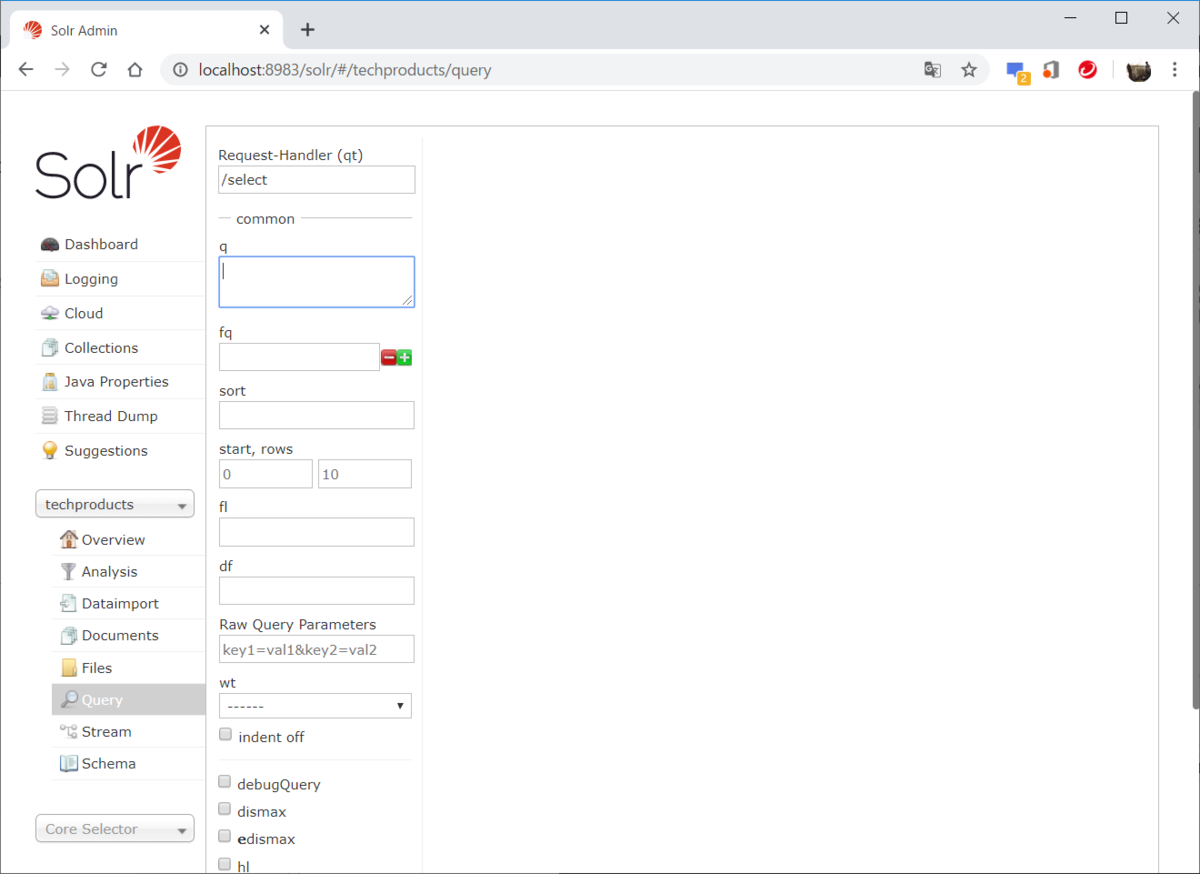Click the browser back arrow

tap(26, 70)
